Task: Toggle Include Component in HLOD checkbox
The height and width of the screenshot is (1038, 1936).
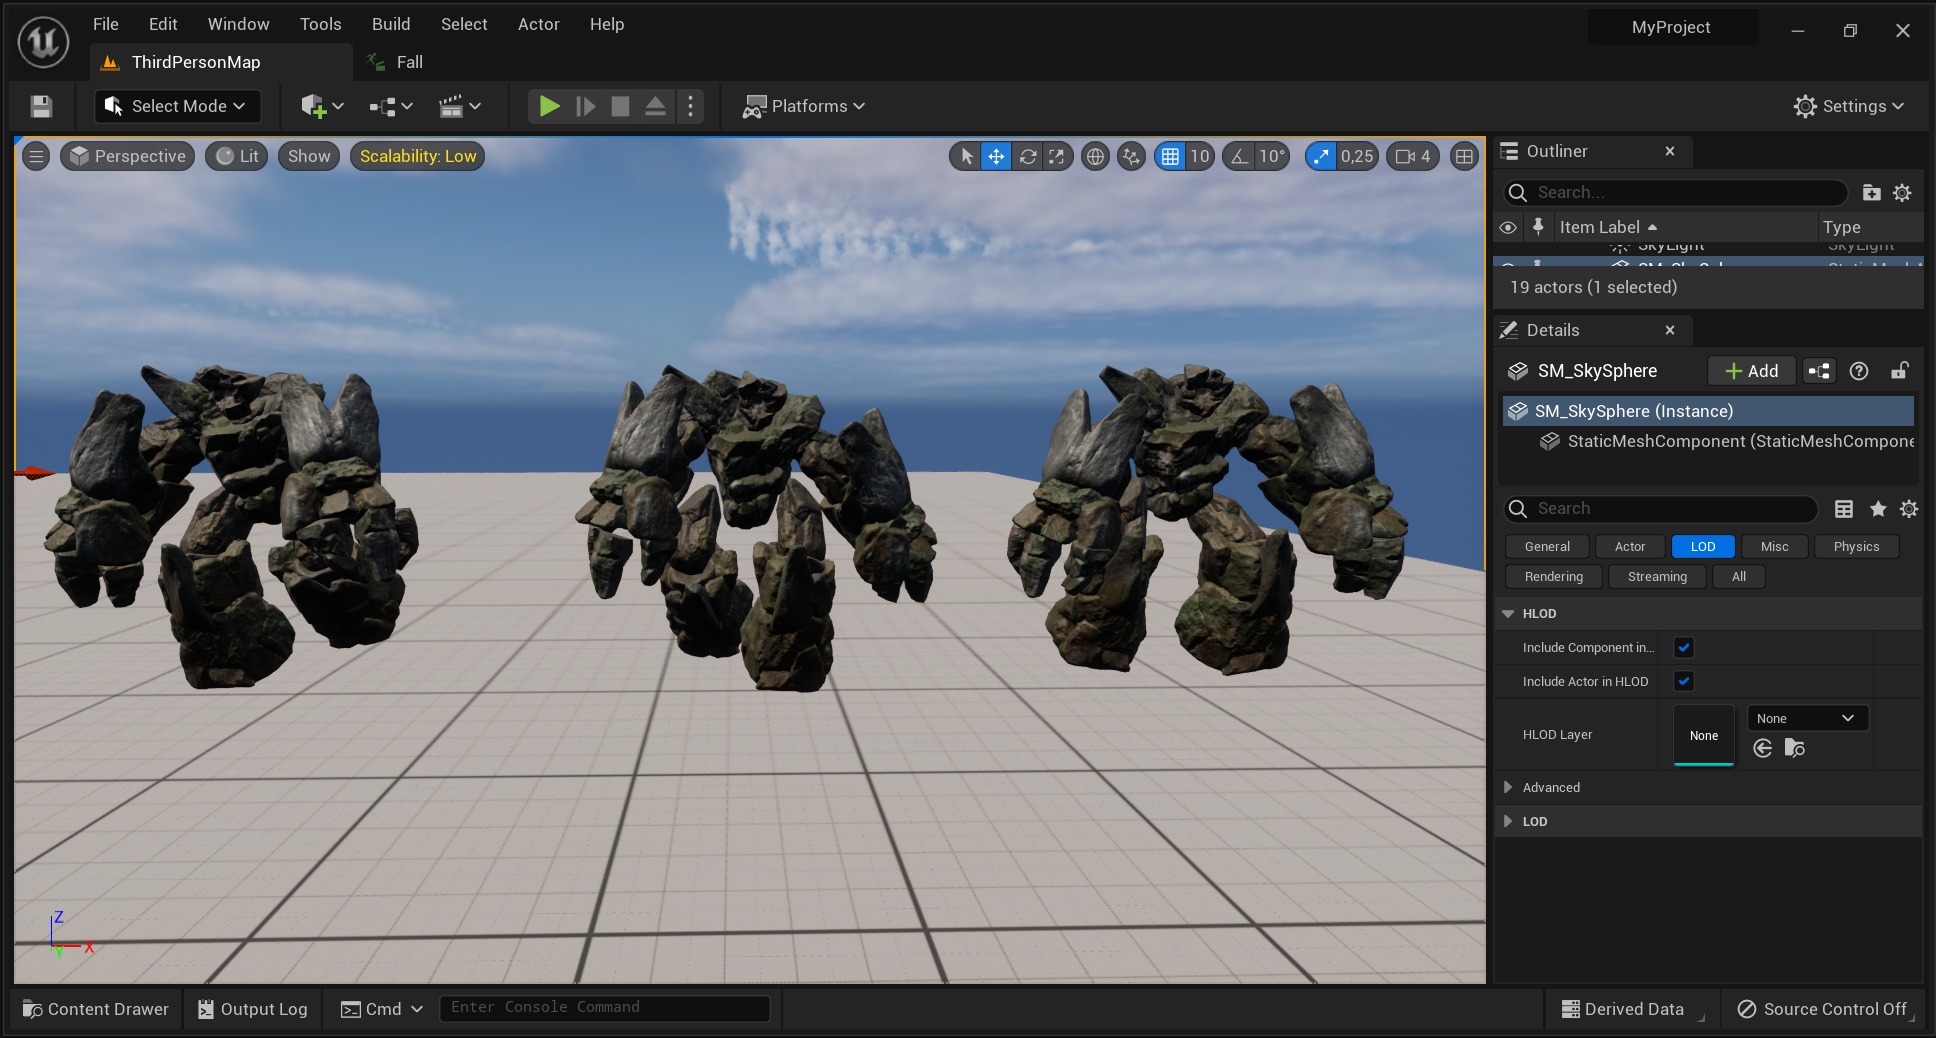Action: 1684,647
